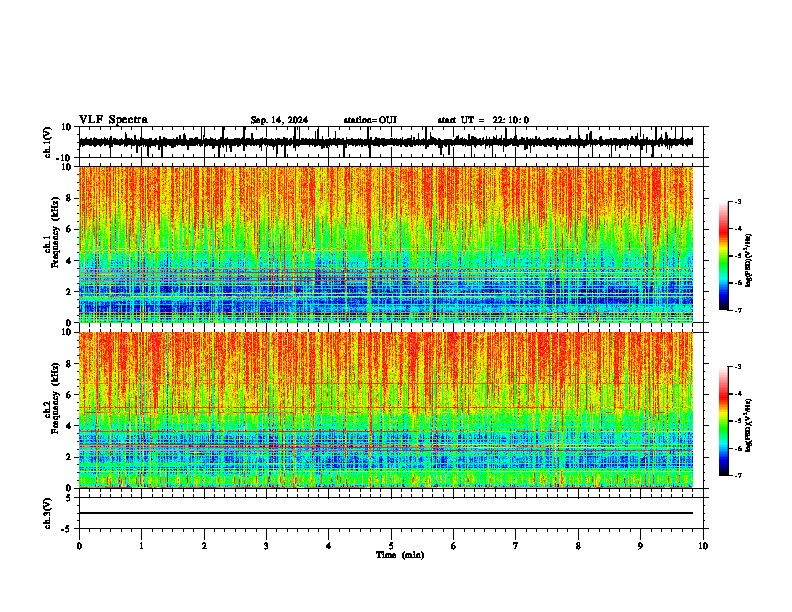
Task: Click the "6" kHz tick of ch.2 spectrogram
Action: [x=69, y=395]
